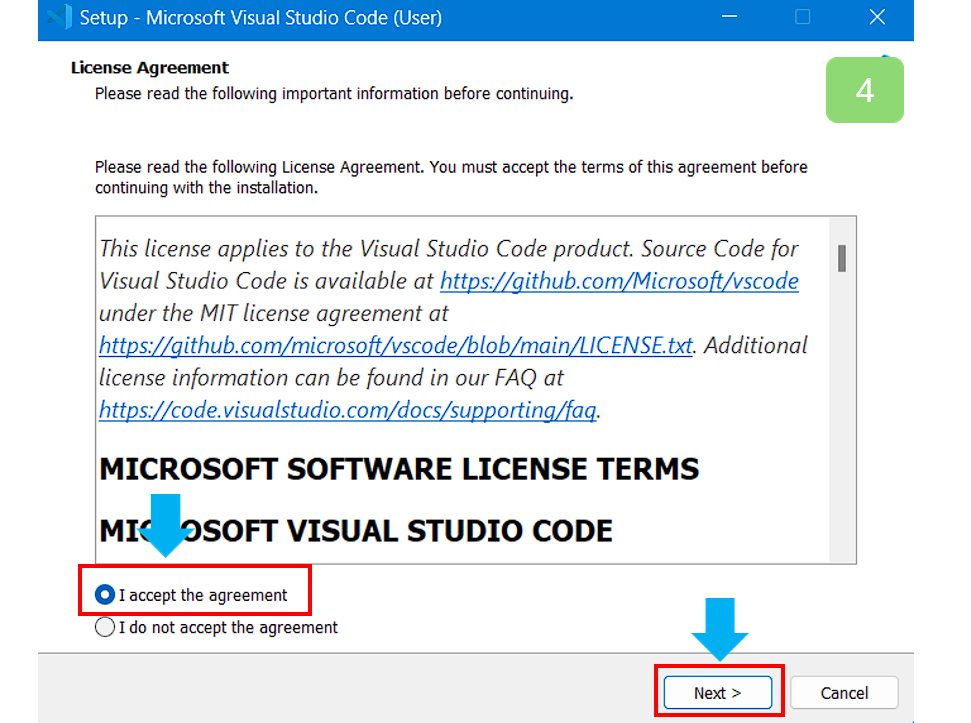Click the 'under the MIT license agreement at' text

274,313
